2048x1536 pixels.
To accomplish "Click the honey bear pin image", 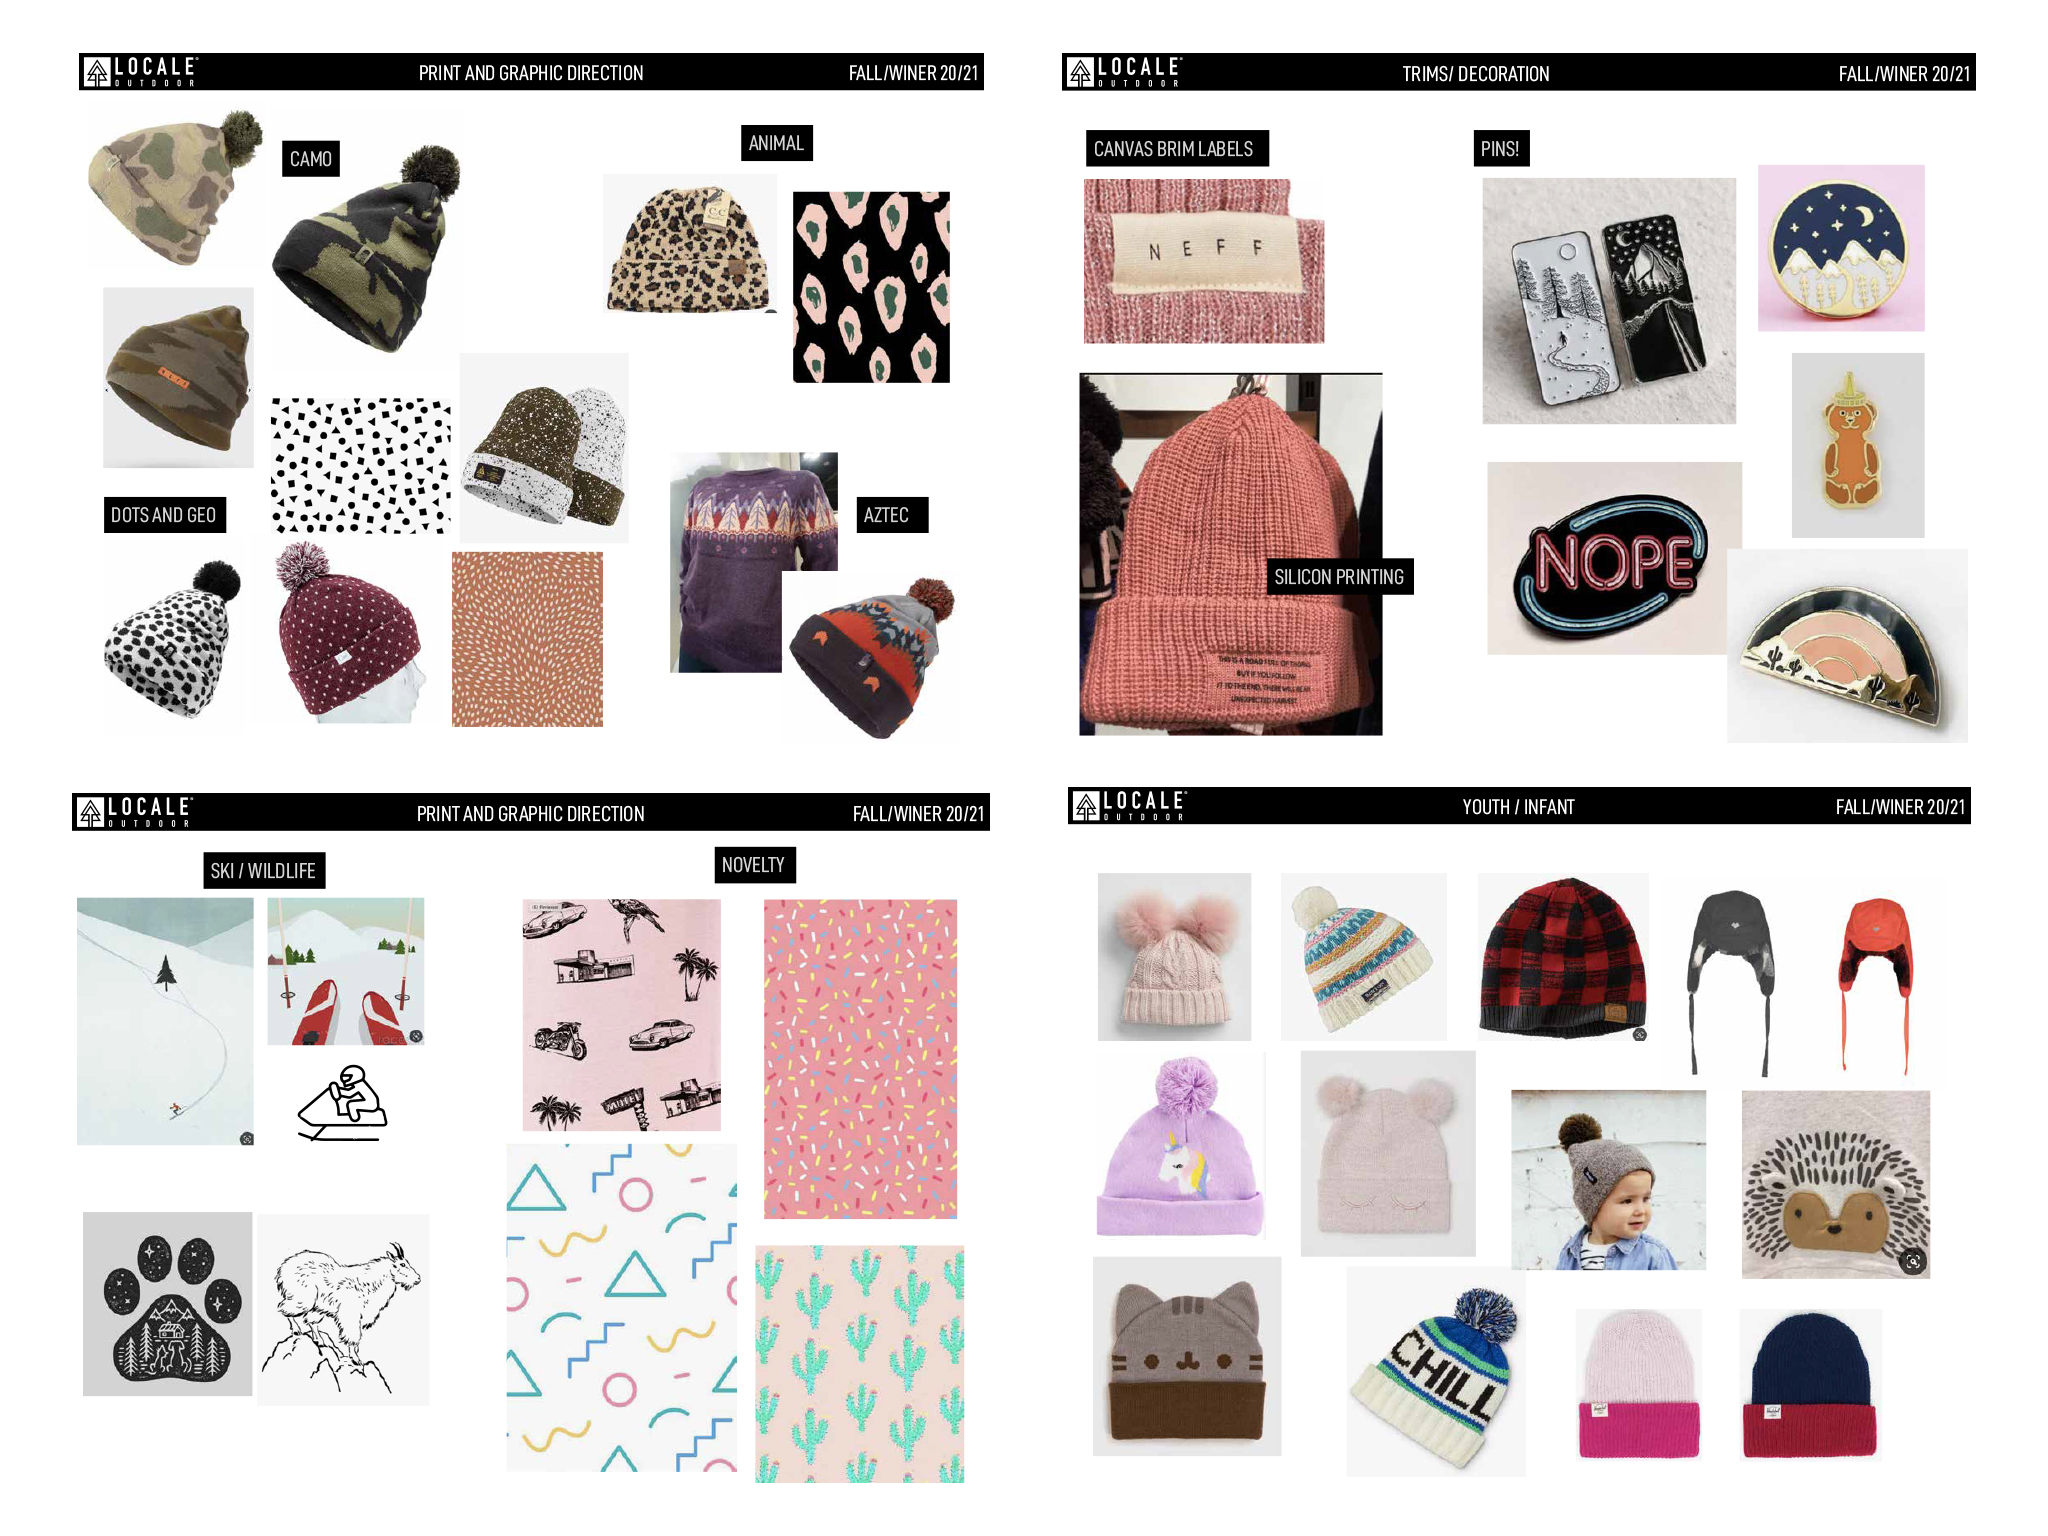I will [x=1857, y=445].
